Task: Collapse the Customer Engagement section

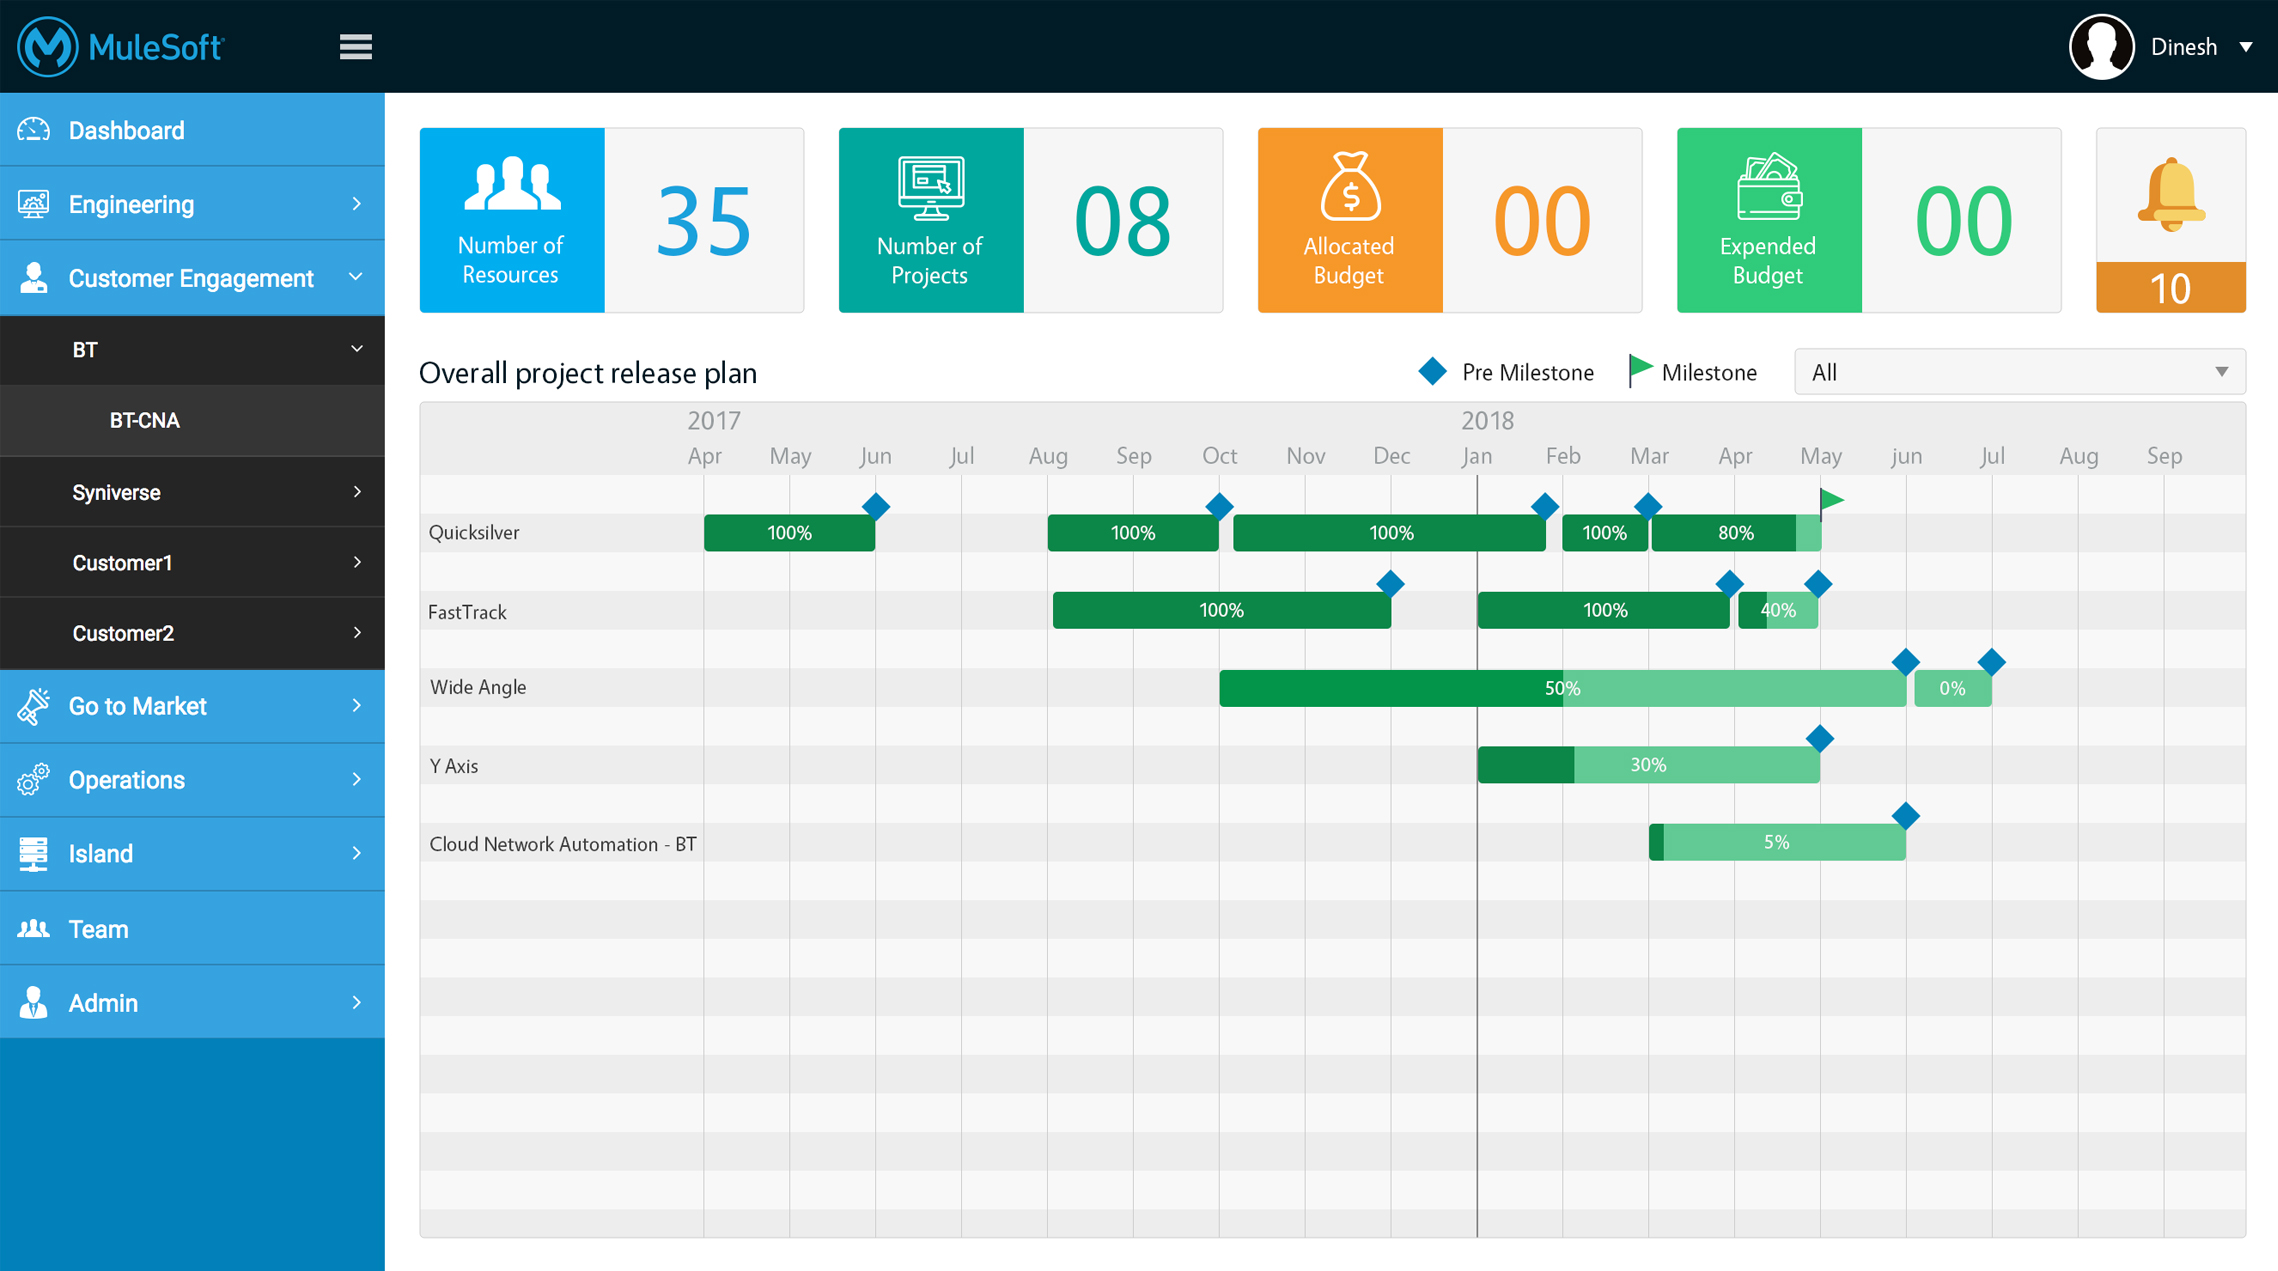Action: (192, 278)
